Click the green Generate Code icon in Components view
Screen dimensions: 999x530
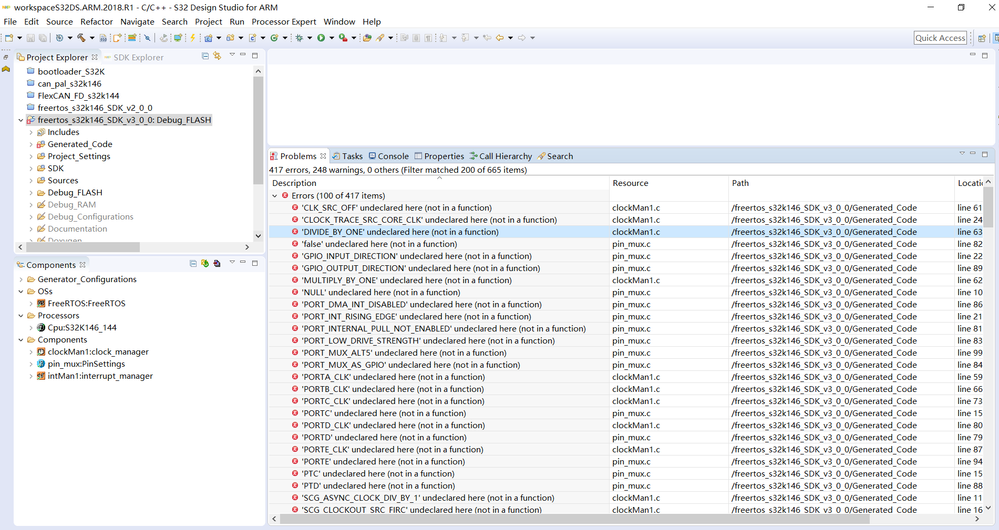tap(205, 263)
